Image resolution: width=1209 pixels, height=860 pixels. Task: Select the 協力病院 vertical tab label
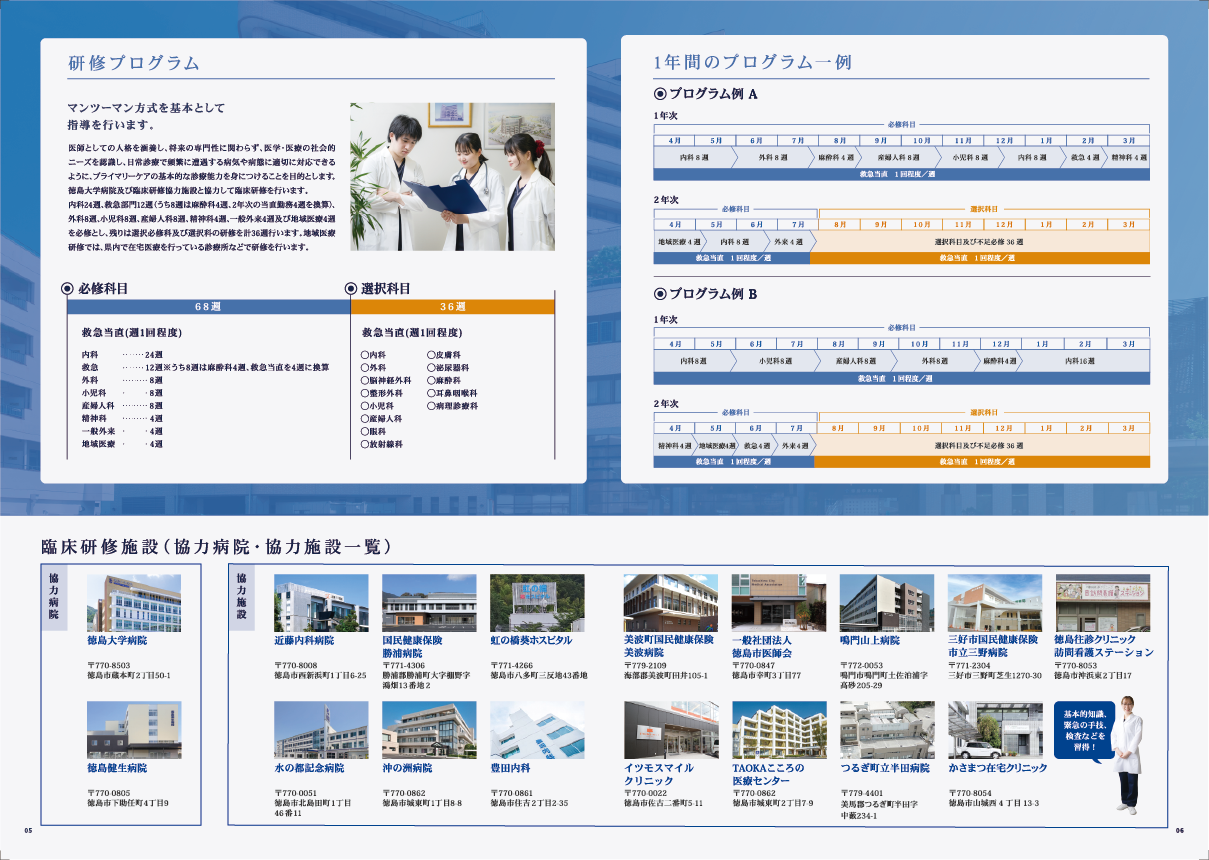point(54,598)
